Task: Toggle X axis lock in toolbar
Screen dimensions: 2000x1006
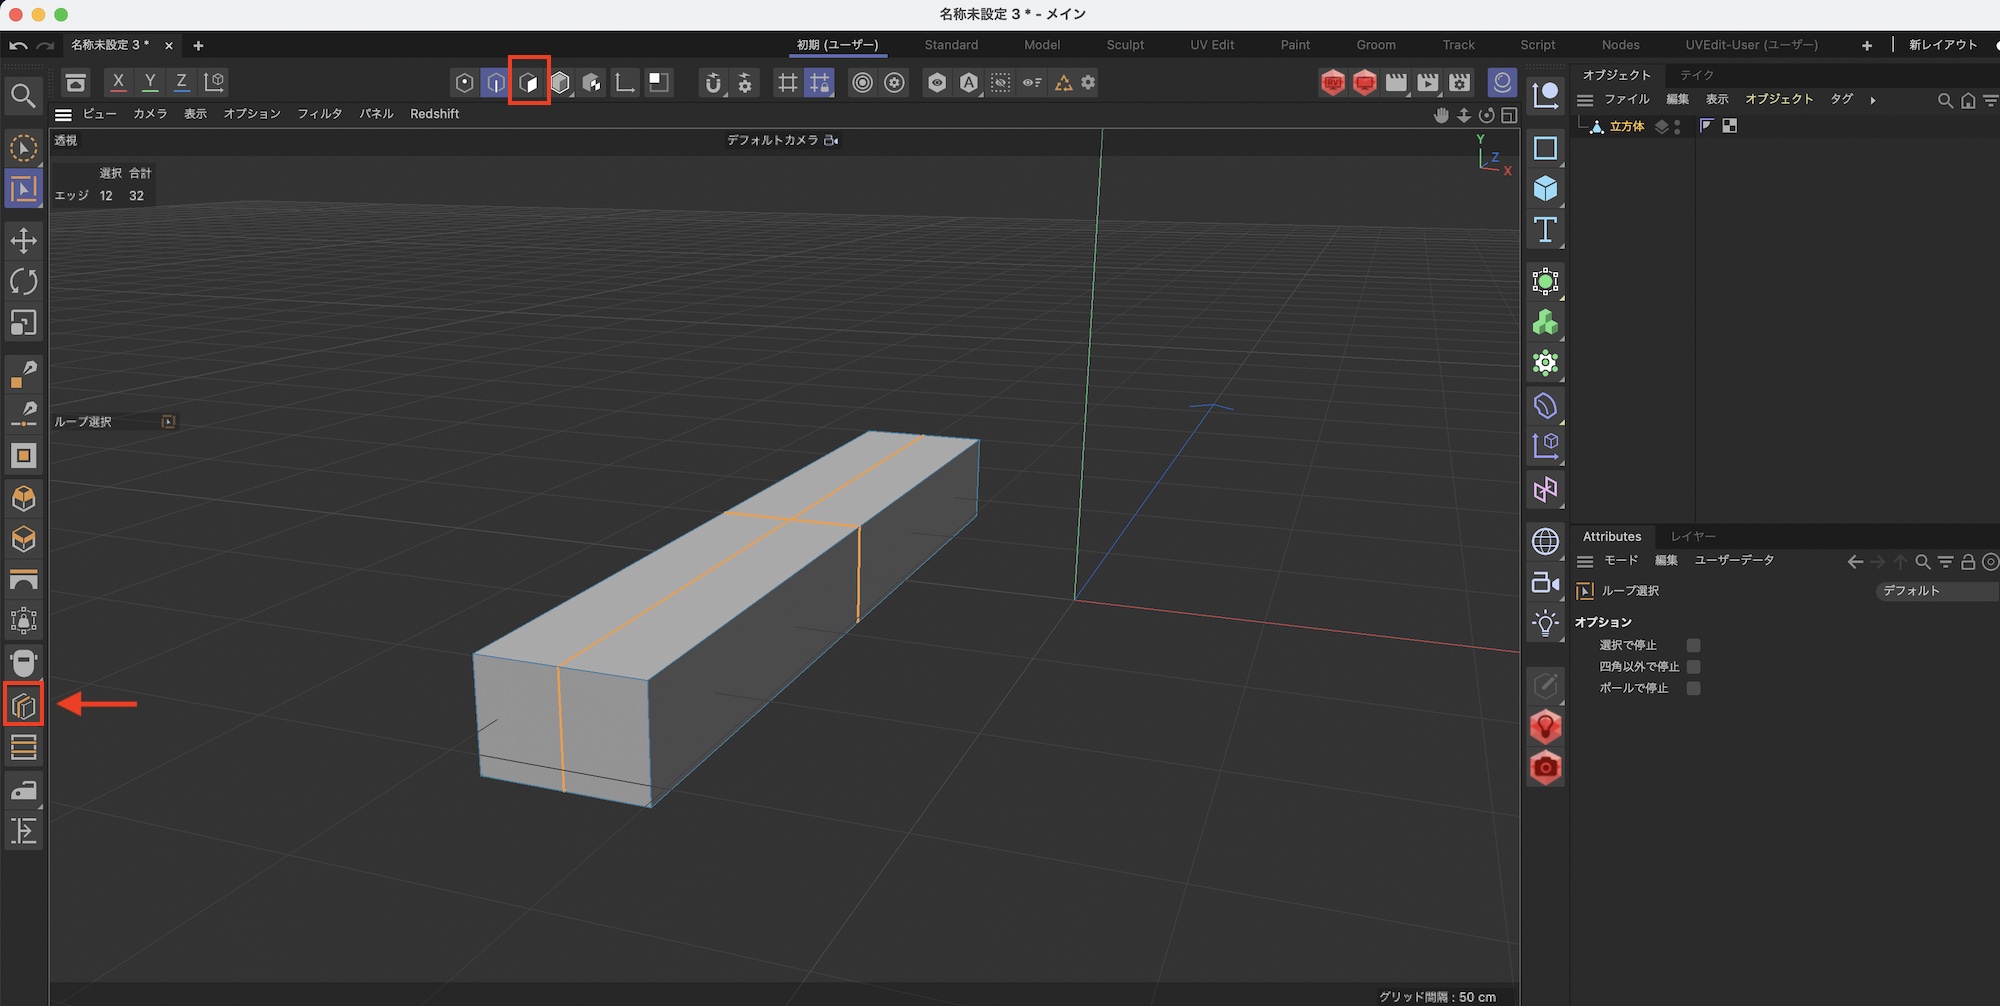Action: (x=118, y=82)
